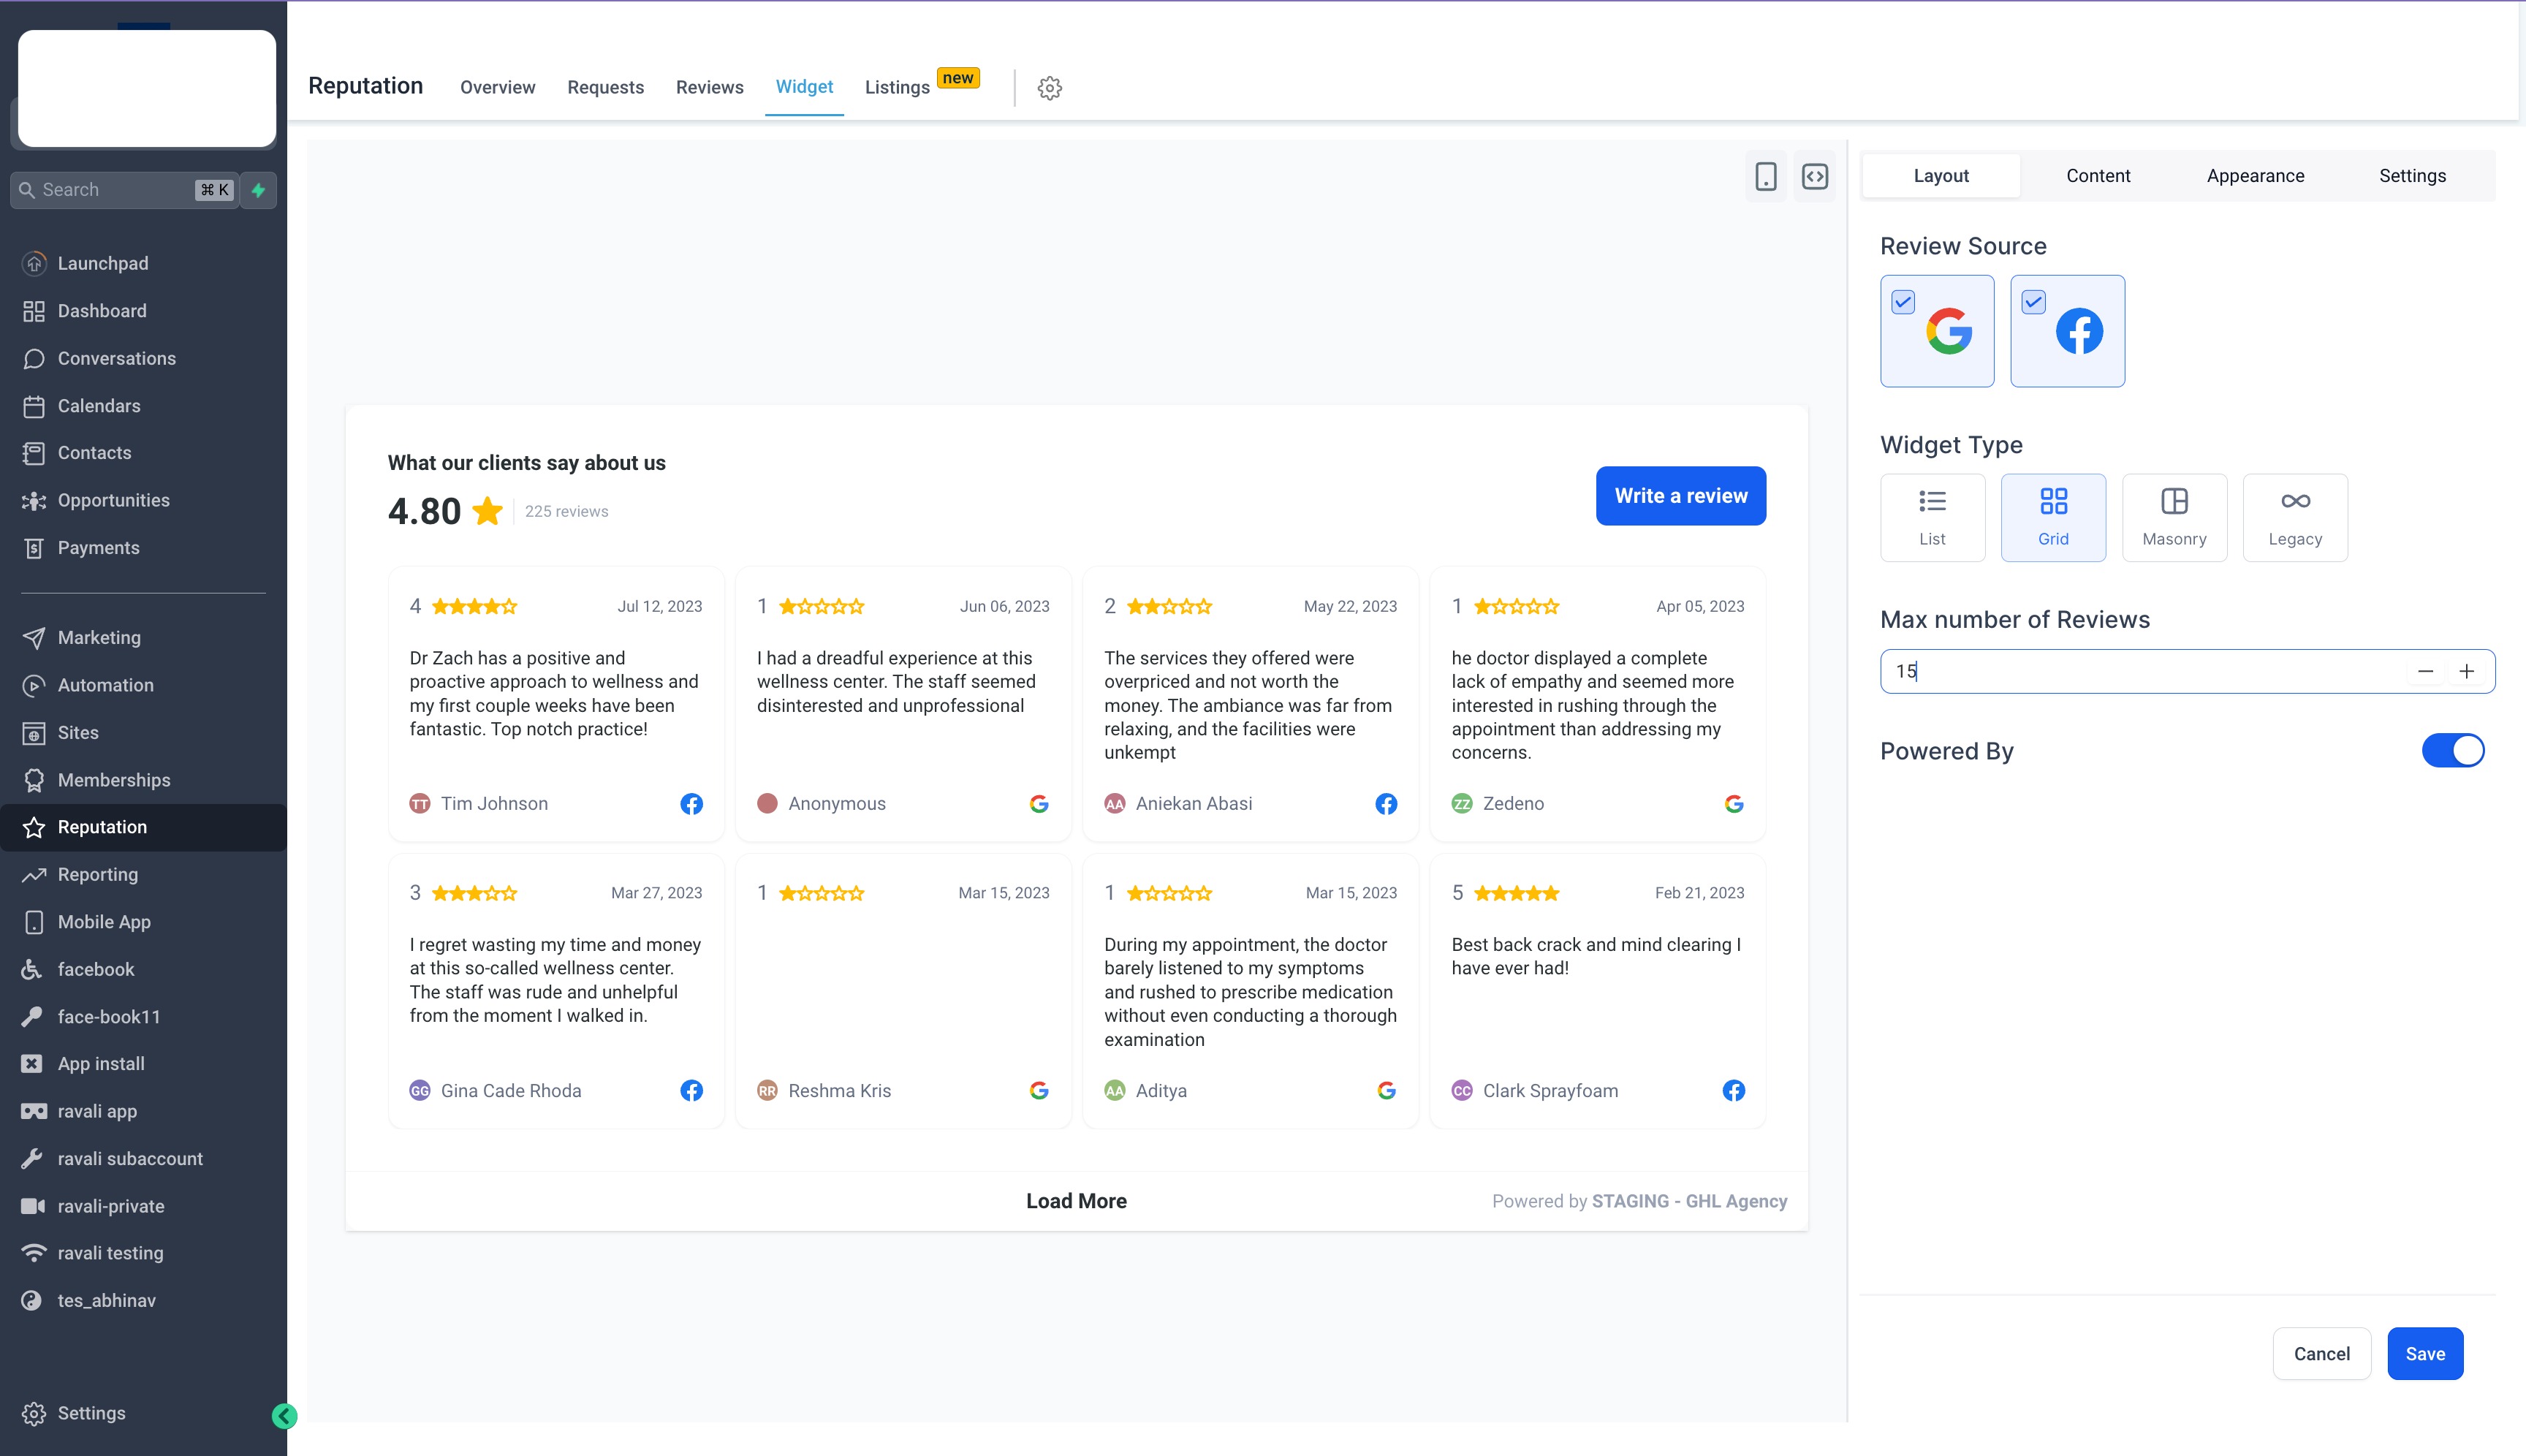Select the Masonry widget type
Viewport: 2526px width, 1456px height.
pos(2173,517)
